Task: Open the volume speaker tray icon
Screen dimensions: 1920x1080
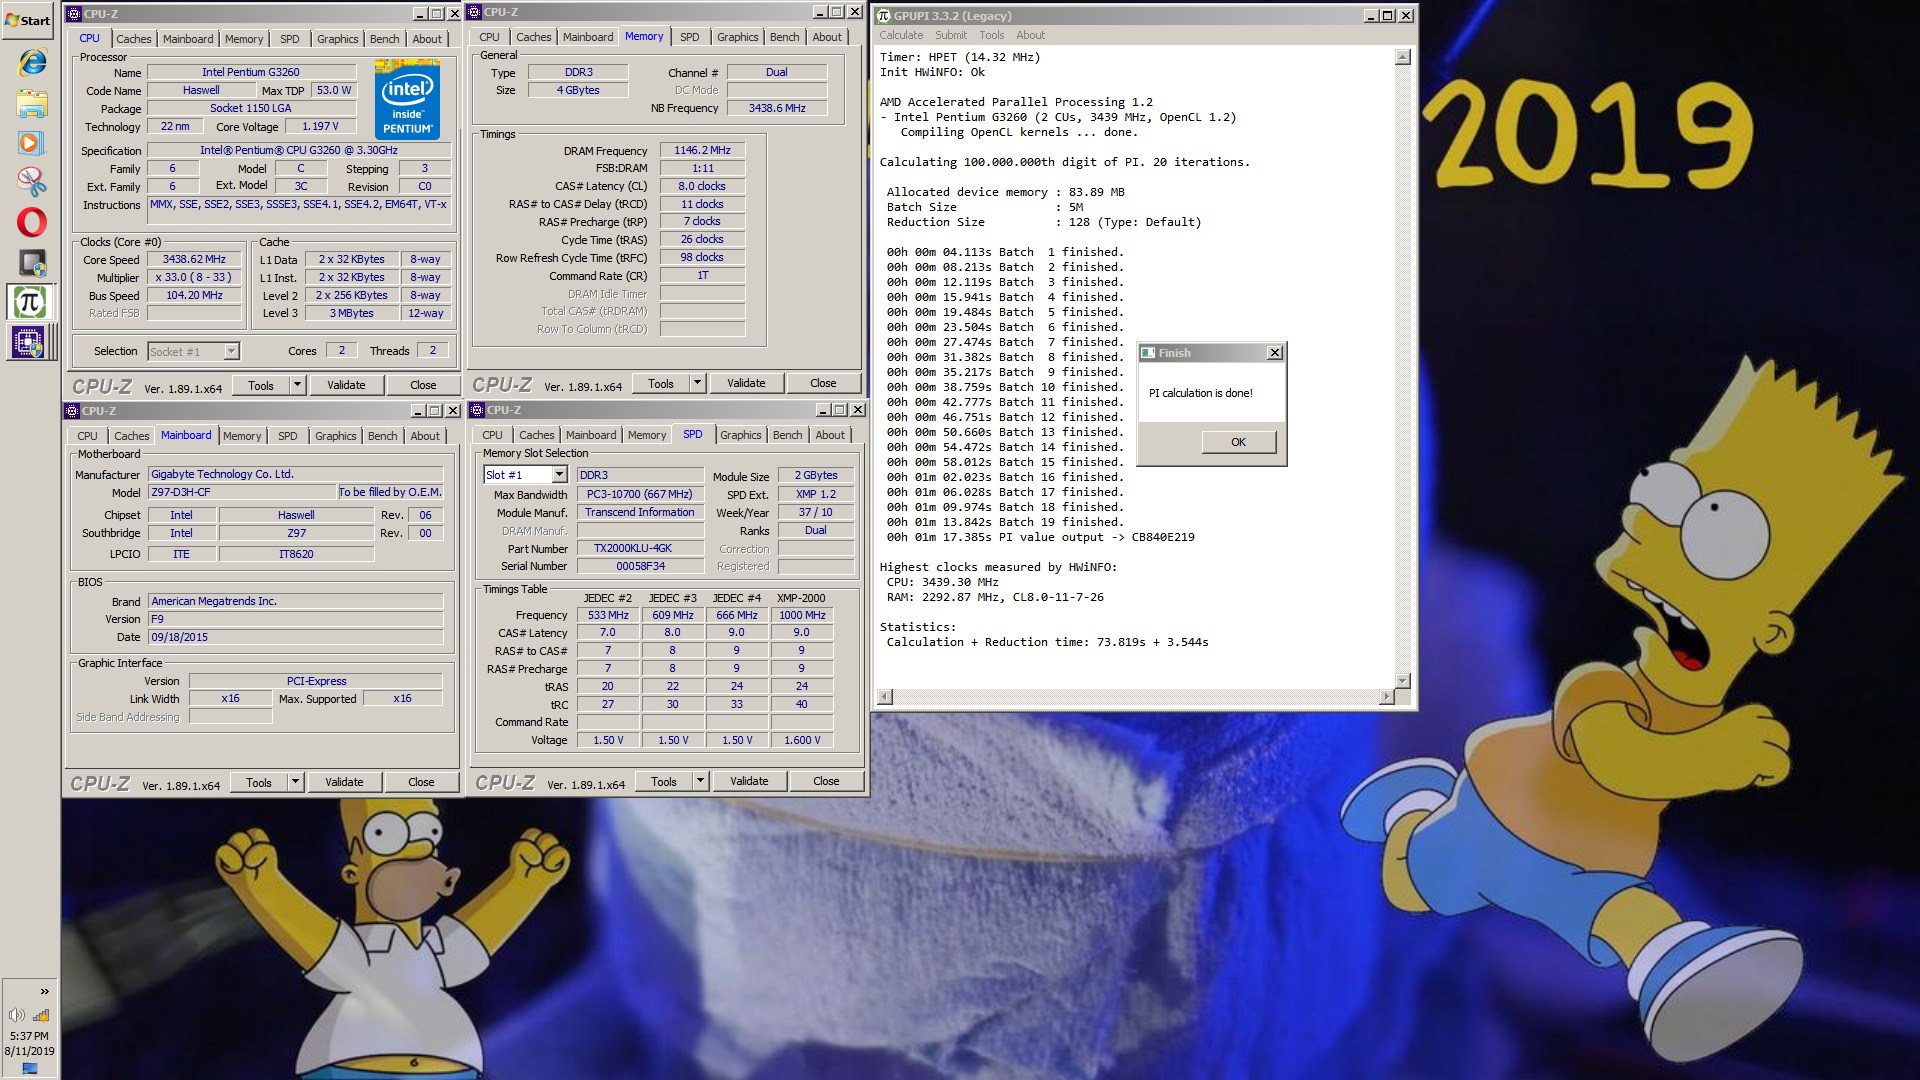Action: (x=17, y=1016)
